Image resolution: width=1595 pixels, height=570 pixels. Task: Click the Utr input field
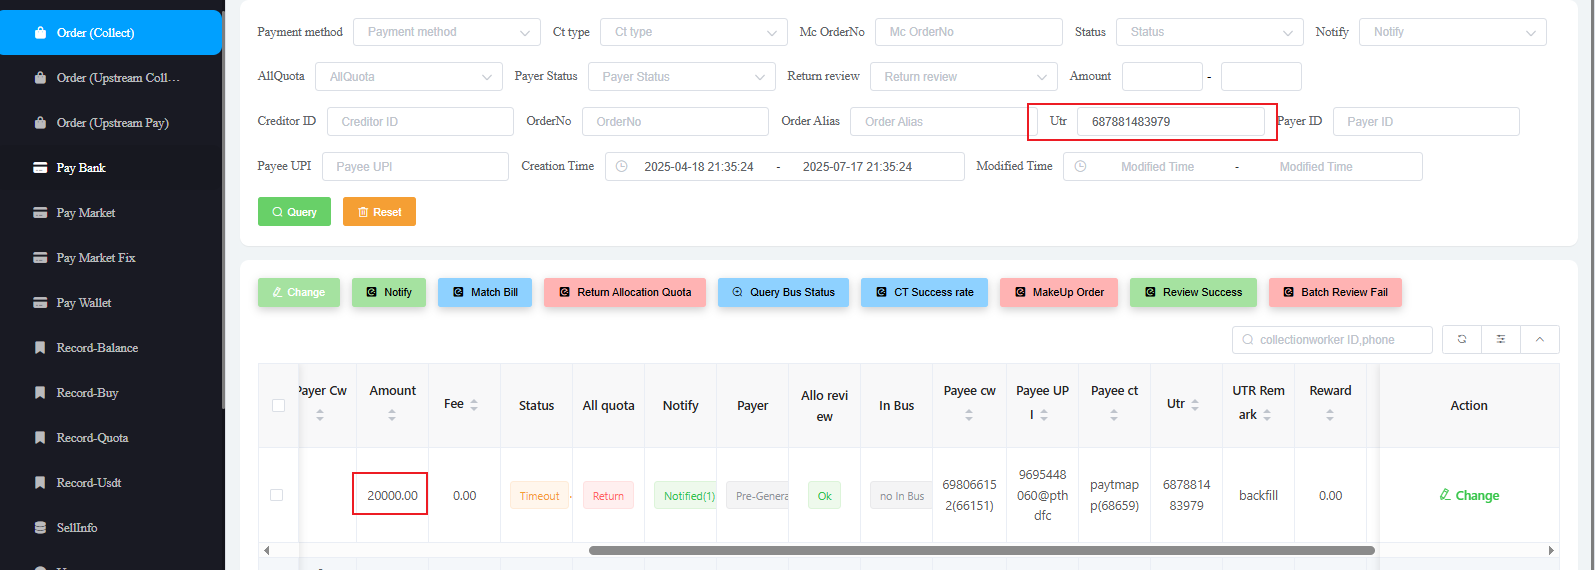click(1170, 122)
